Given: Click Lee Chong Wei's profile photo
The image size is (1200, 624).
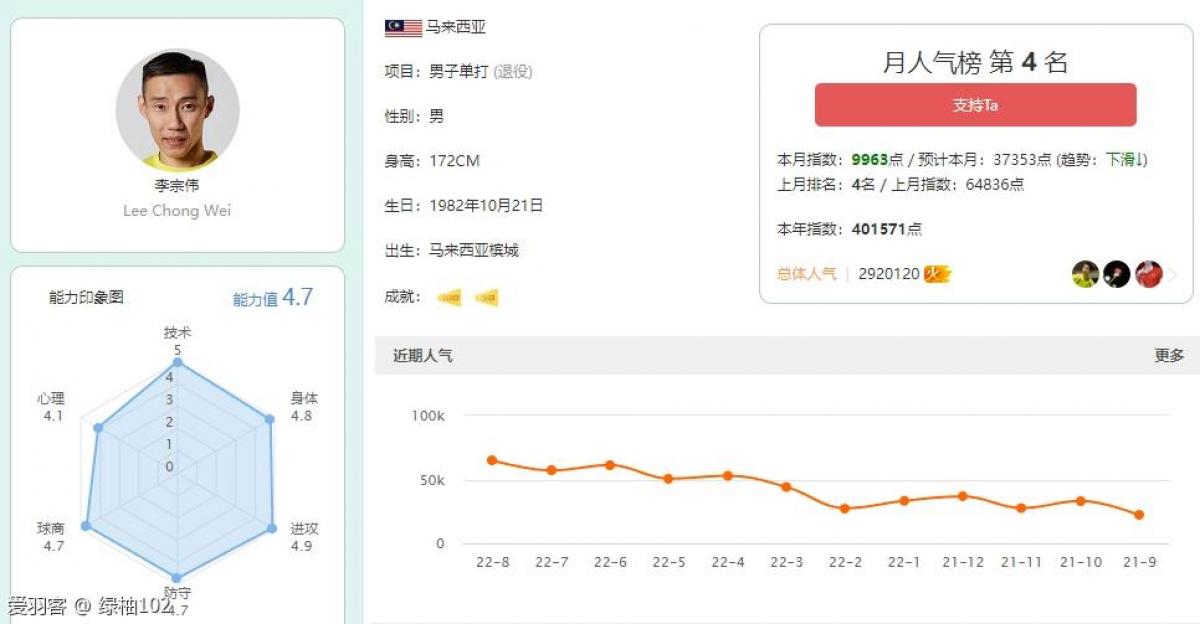Looking at the screenshot, I should (x=177, y=110).
